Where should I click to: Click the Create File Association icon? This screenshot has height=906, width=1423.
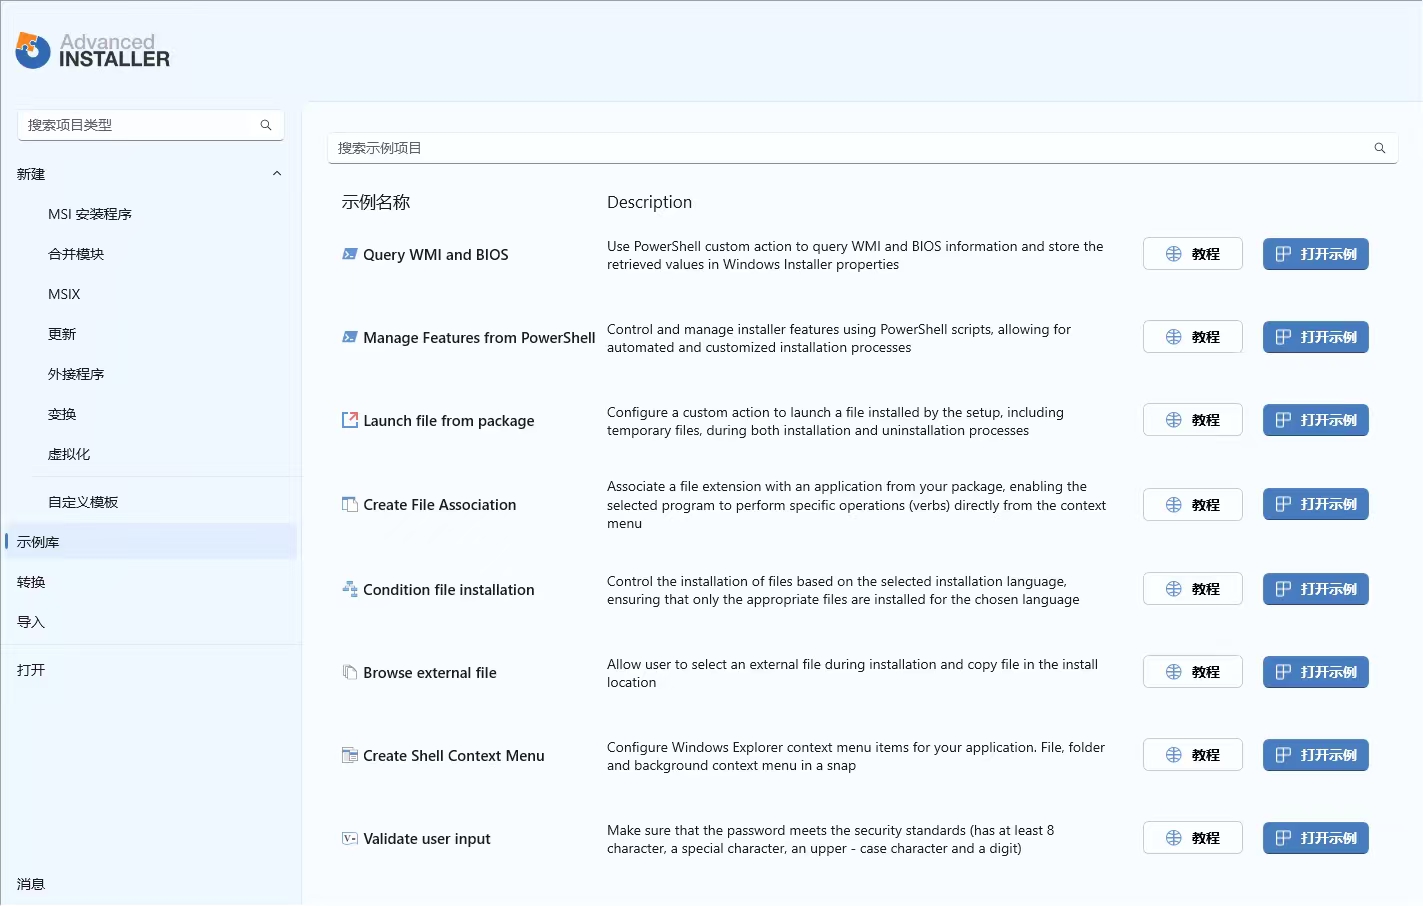[350, 504]
